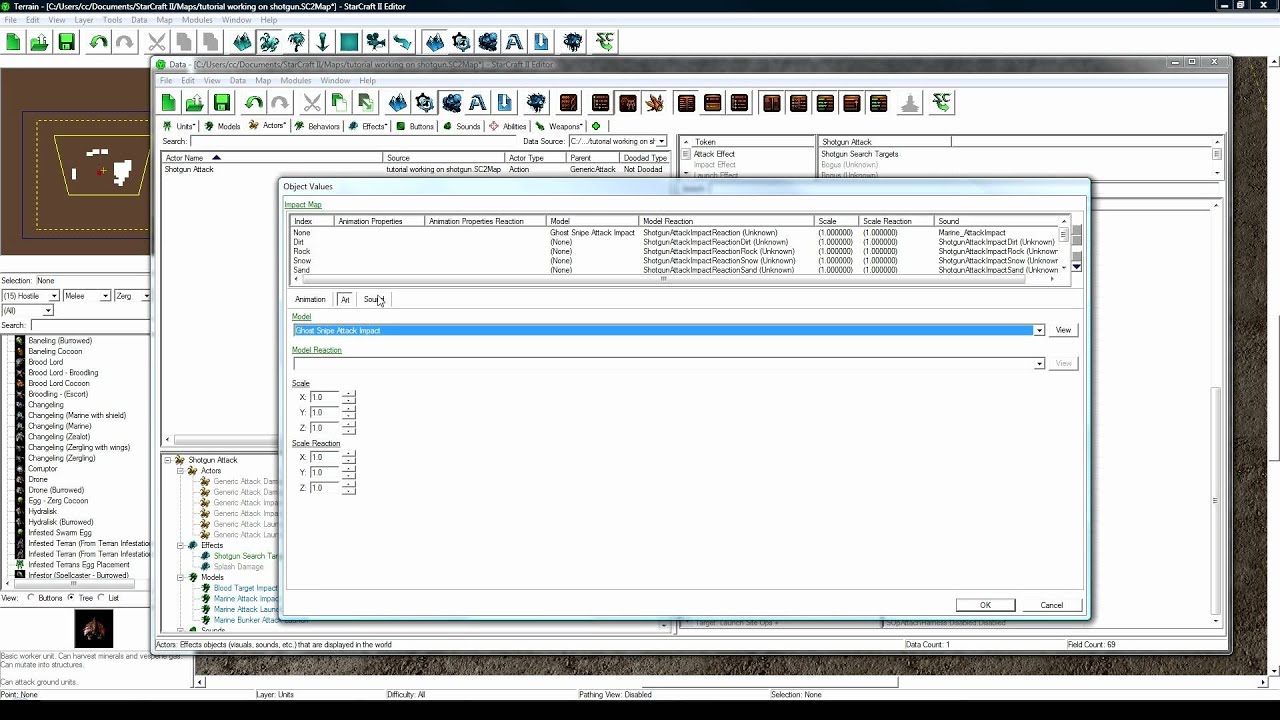Click Cut scissors in Data window toolbar
The height and width of the screenshot is (720, 1280).
point(312,102)
